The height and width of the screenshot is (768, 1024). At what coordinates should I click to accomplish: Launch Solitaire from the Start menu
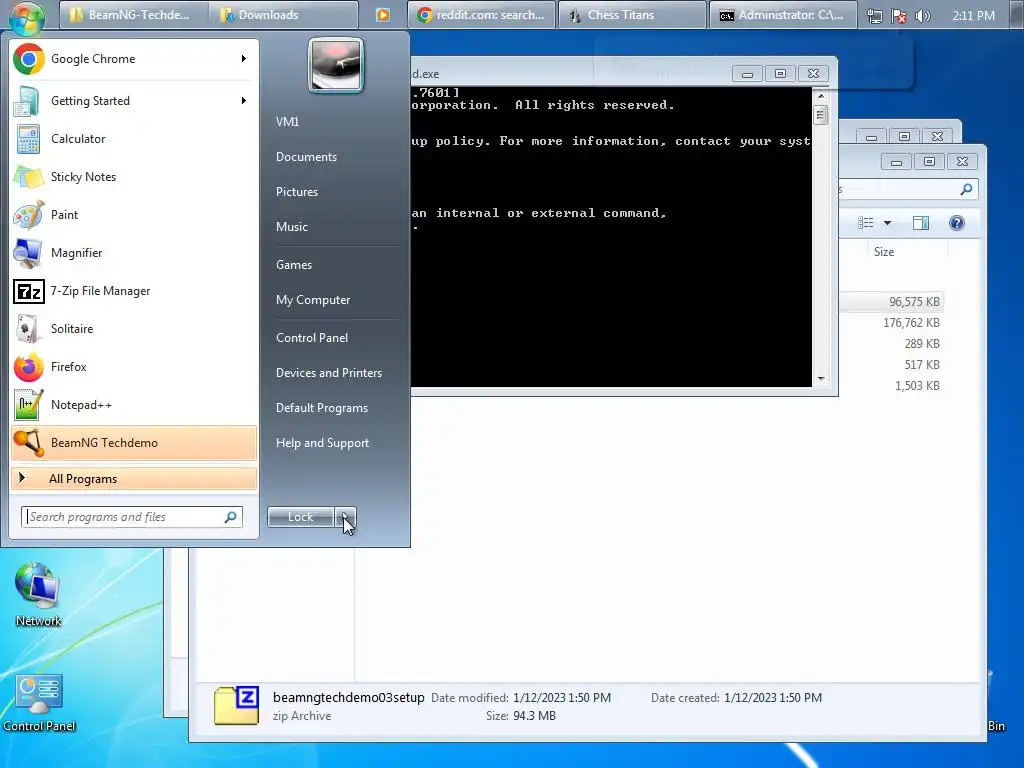[x=134, y=328]
